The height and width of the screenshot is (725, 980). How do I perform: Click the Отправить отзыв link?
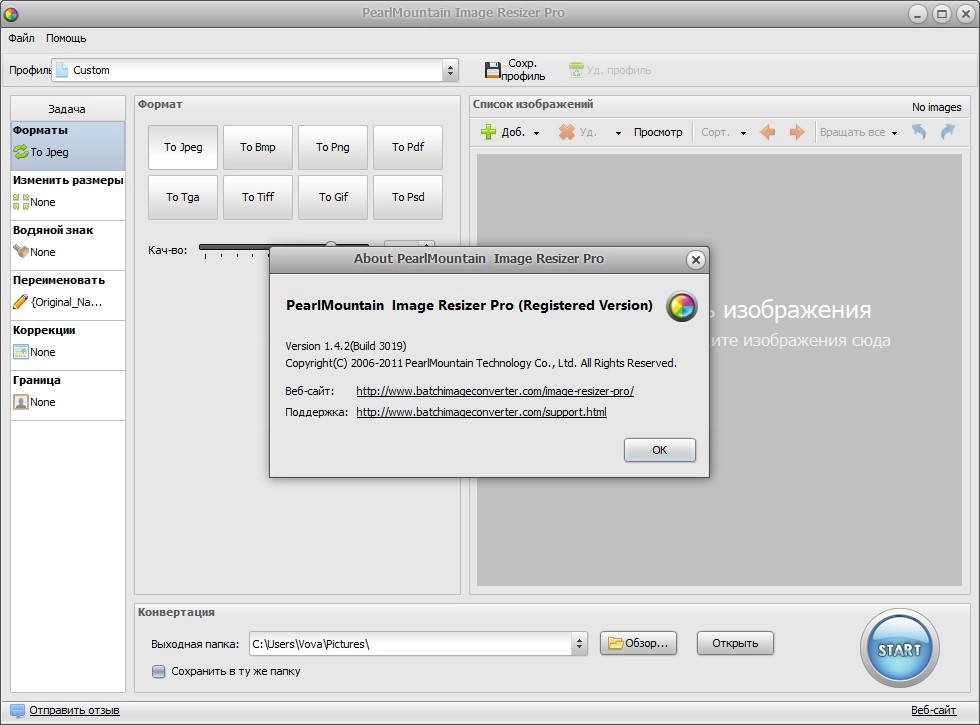click(x=74, y=711)
